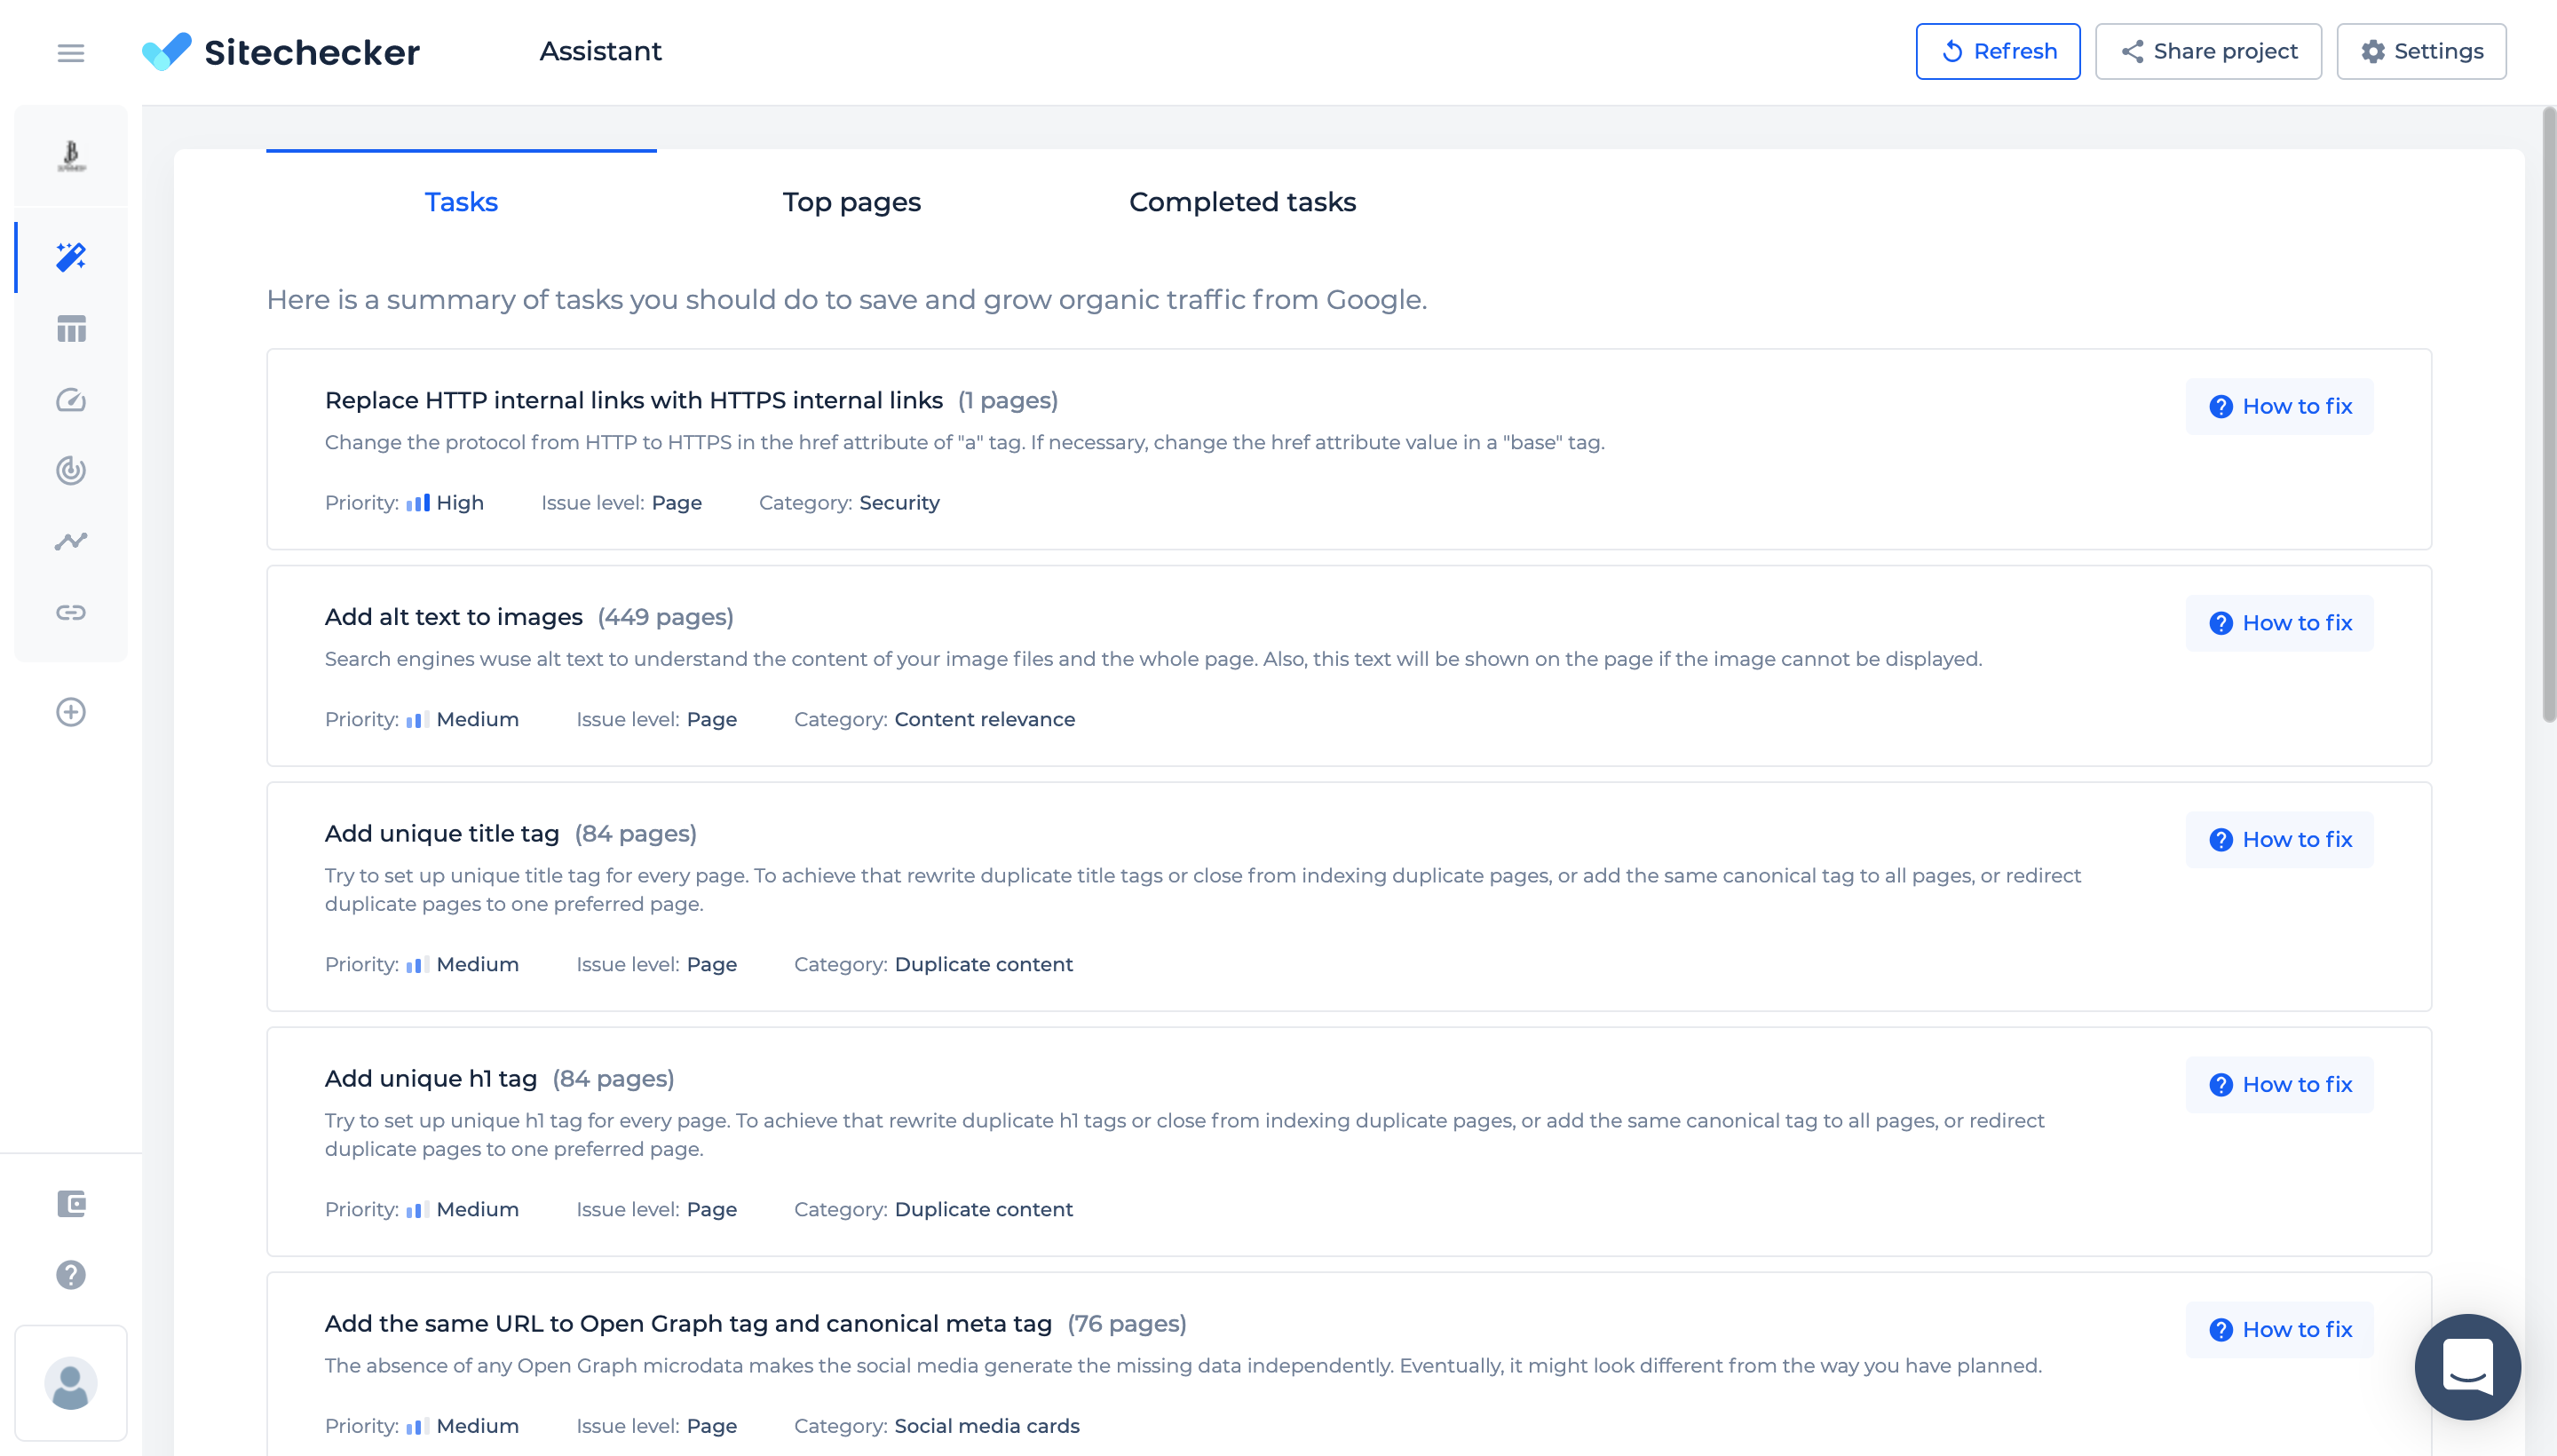Open the sidebar hamburger menu
The height and width of the screenshot is (1456, 2557).
click(x=70, y=52)
